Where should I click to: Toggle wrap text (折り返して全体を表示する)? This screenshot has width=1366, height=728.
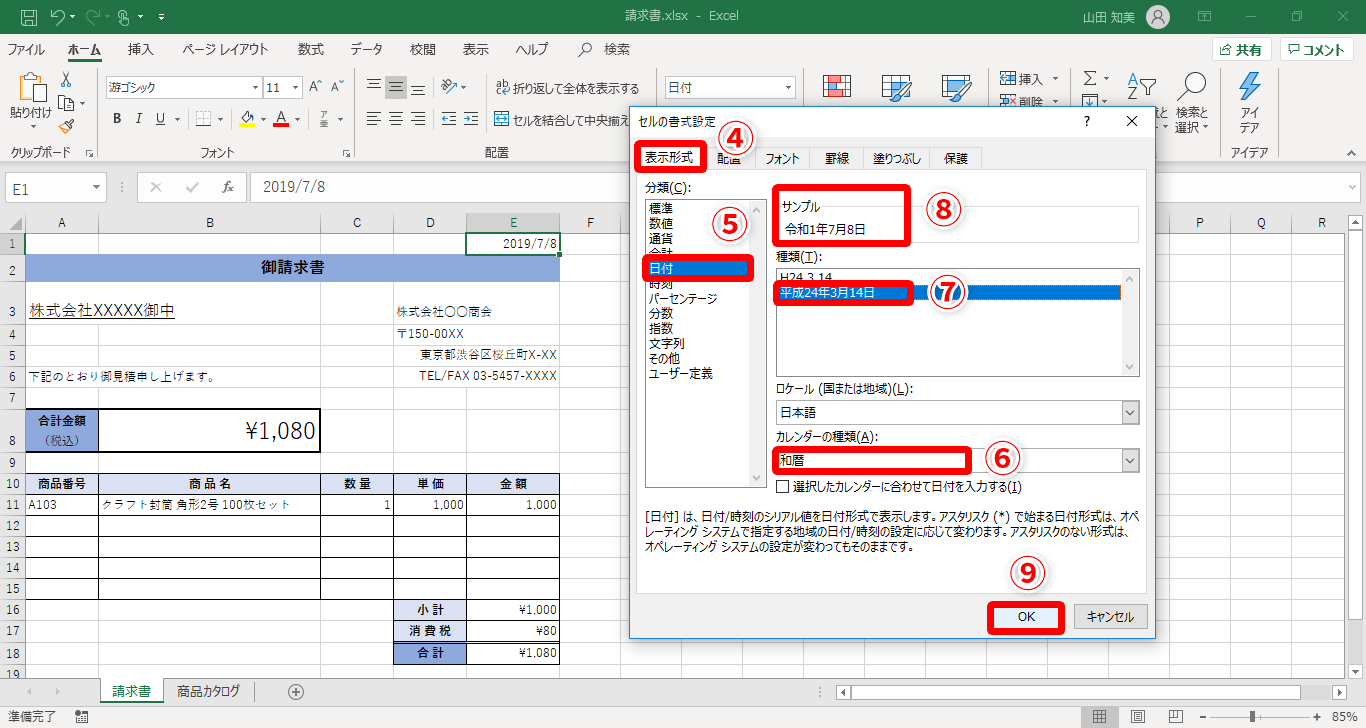(x=567, y=88)
